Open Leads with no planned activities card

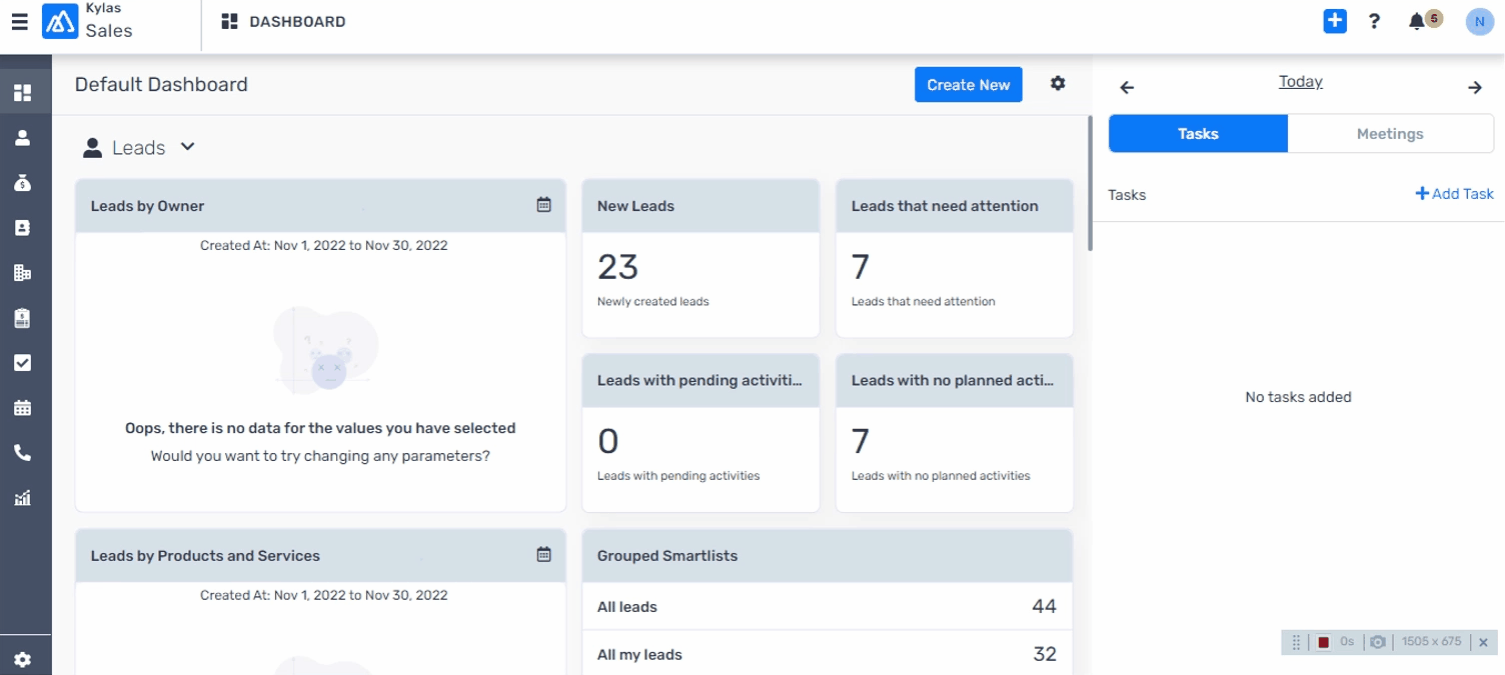pos(955,433)
